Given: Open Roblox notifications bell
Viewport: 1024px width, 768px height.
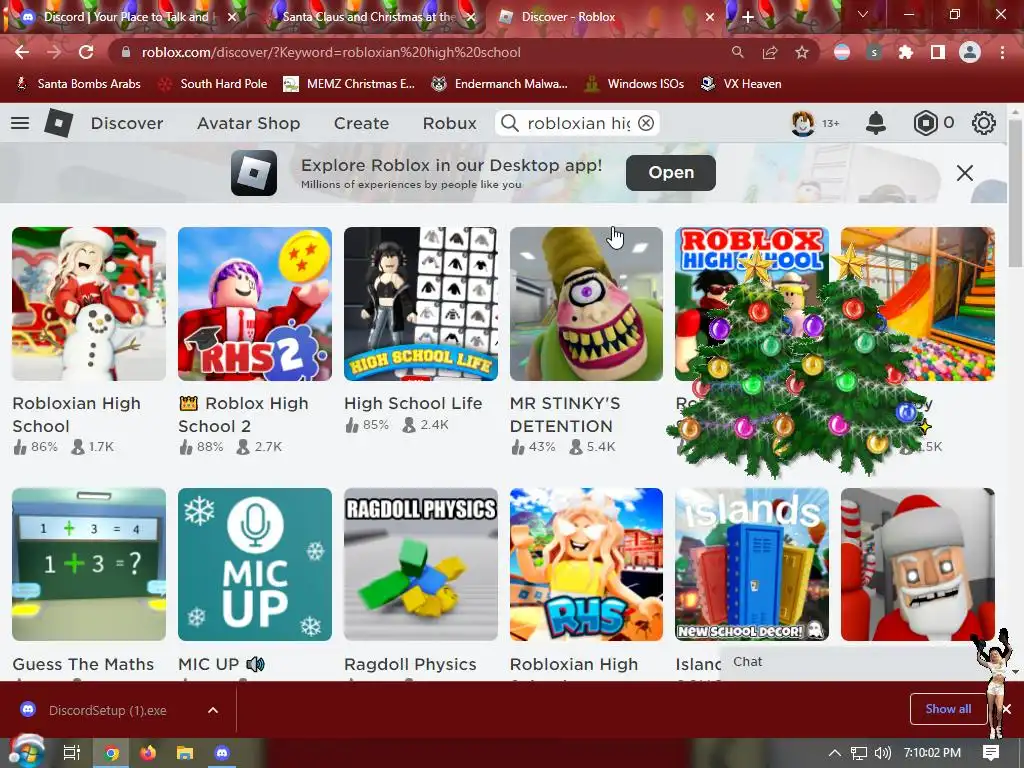Looking at the screenshot, I should [876, 123].
